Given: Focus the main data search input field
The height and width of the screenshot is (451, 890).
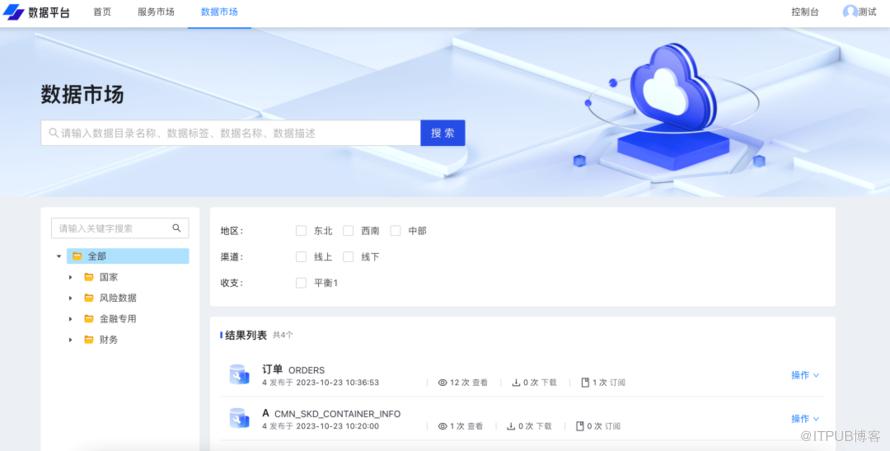Looking at the screenshot, I should 230,133.
